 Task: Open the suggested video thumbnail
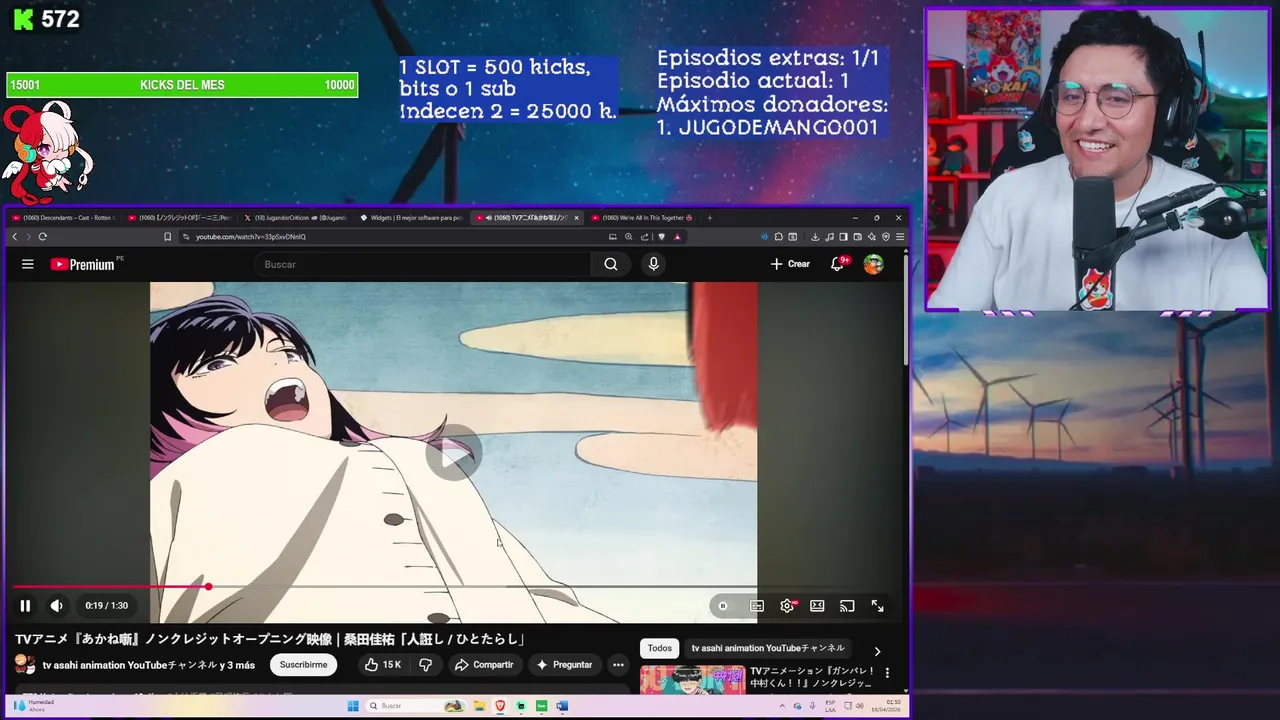coord(692,680)
